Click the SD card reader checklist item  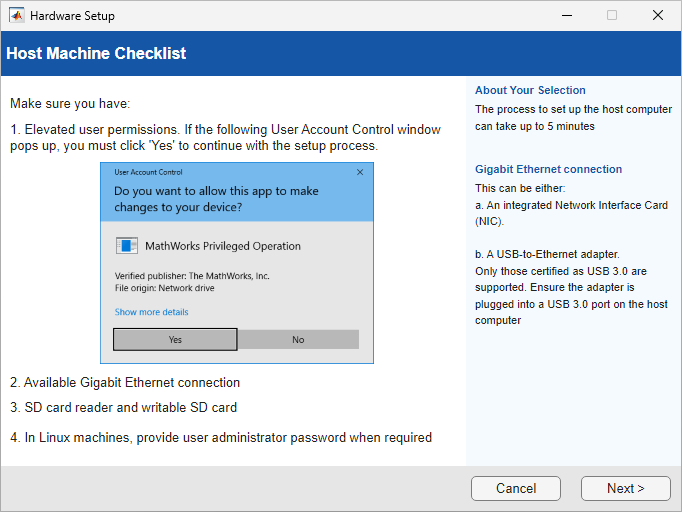click(x=123, y=407)
